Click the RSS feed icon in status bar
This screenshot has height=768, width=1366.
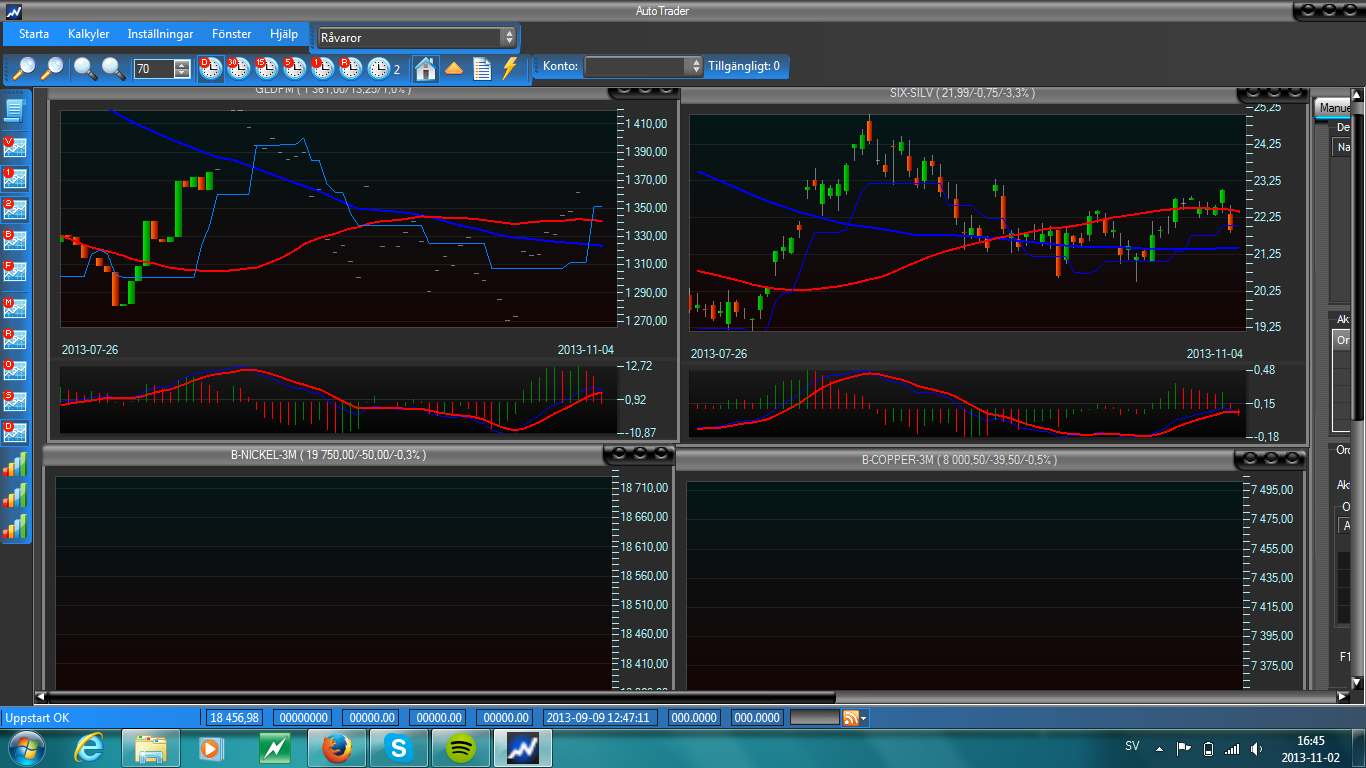(851, 717)
